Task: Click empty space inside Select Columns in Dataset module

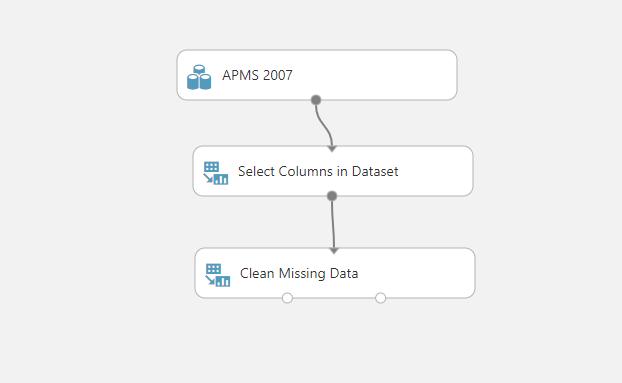Action: click(x=436, y=171)
